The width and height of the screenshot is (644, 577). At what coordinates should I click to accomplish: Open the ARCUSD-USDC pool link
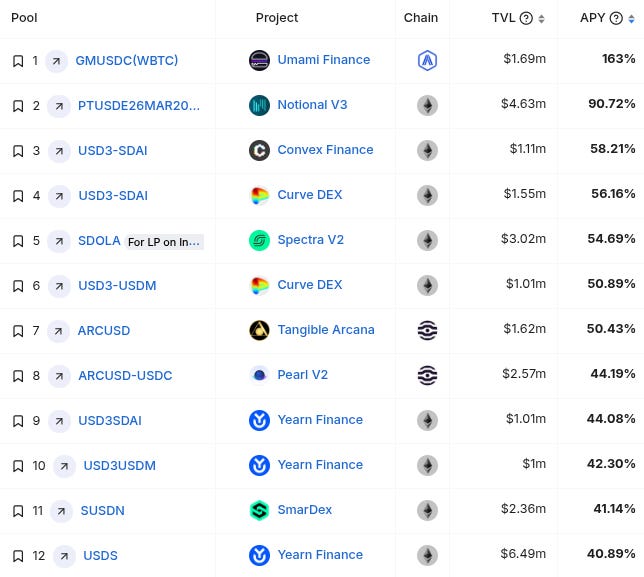[x=125, y=375]
